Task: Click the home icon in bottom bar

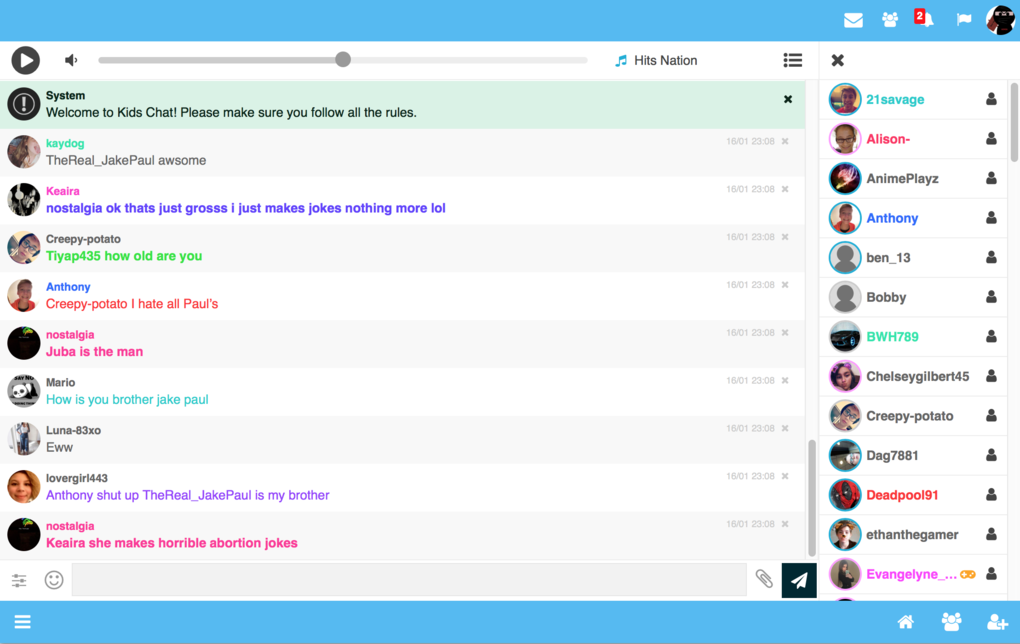Action: pos(905,622)
